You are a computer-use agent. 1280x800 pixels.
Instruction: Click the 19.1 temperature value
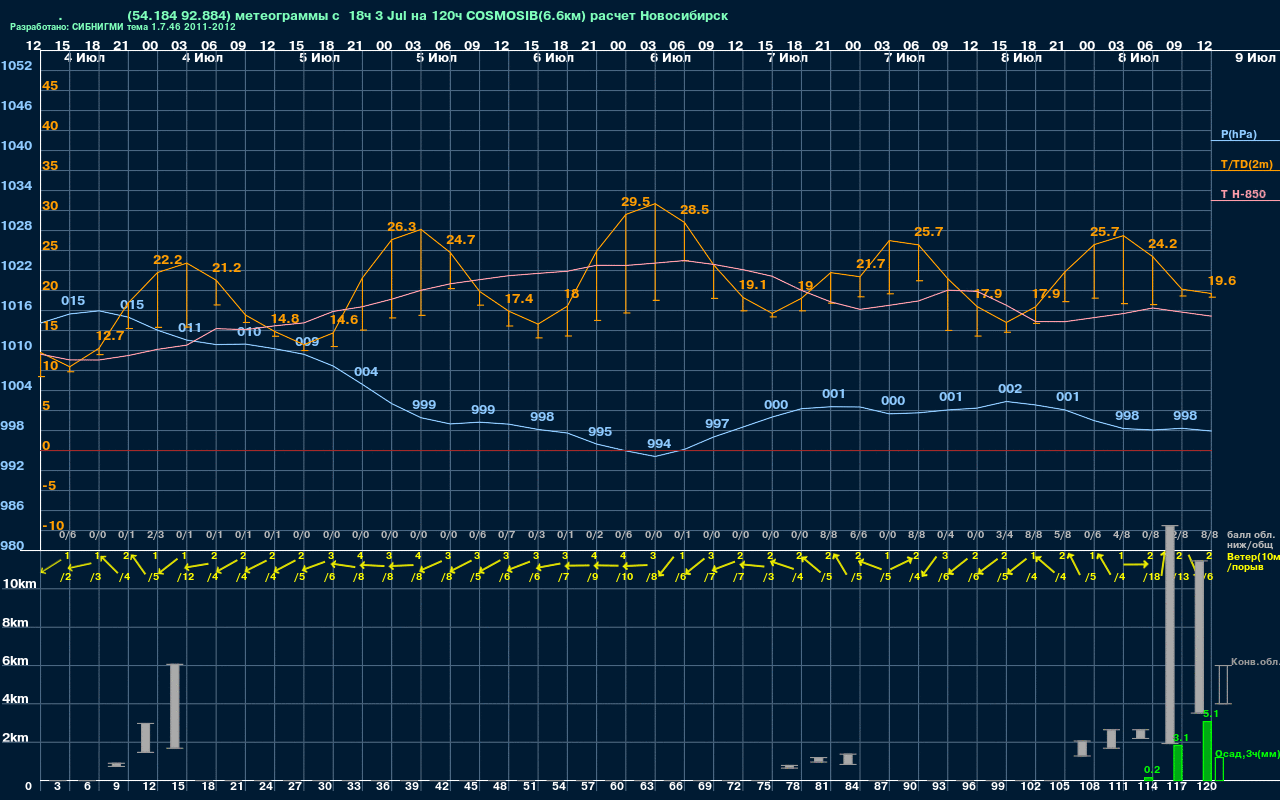[753, 285]
